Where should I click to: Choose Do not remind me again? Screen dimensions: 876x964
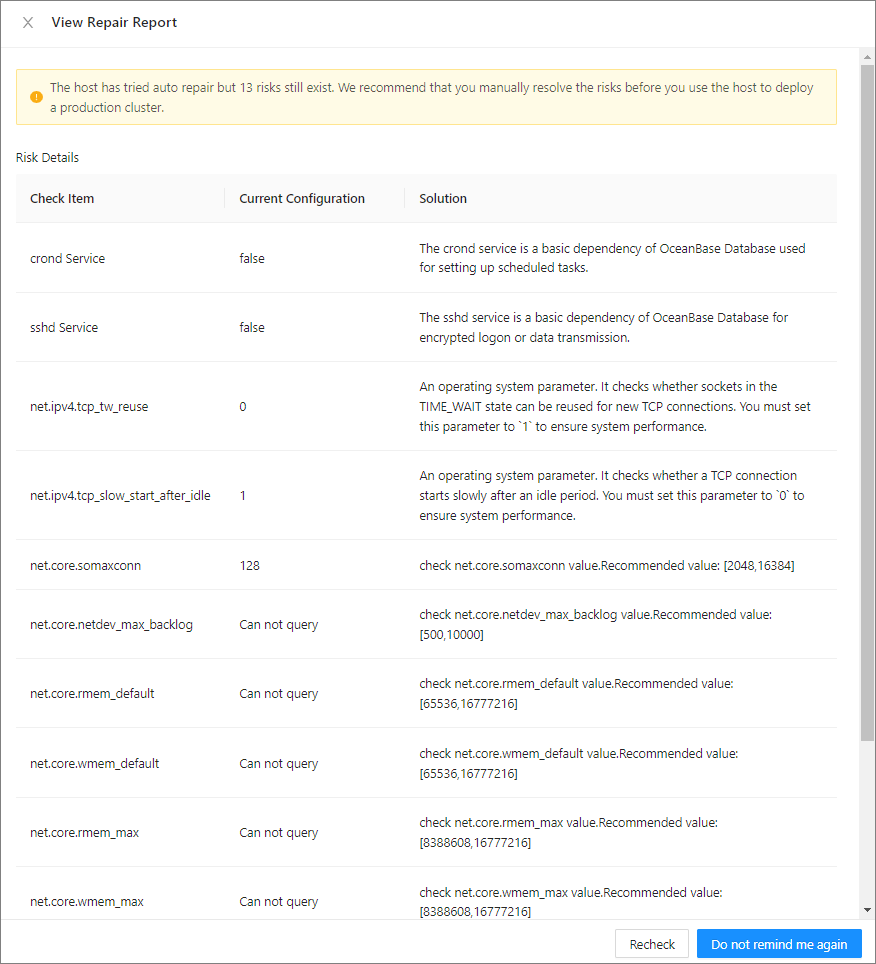pyautogui.click(x=779, y=944)
